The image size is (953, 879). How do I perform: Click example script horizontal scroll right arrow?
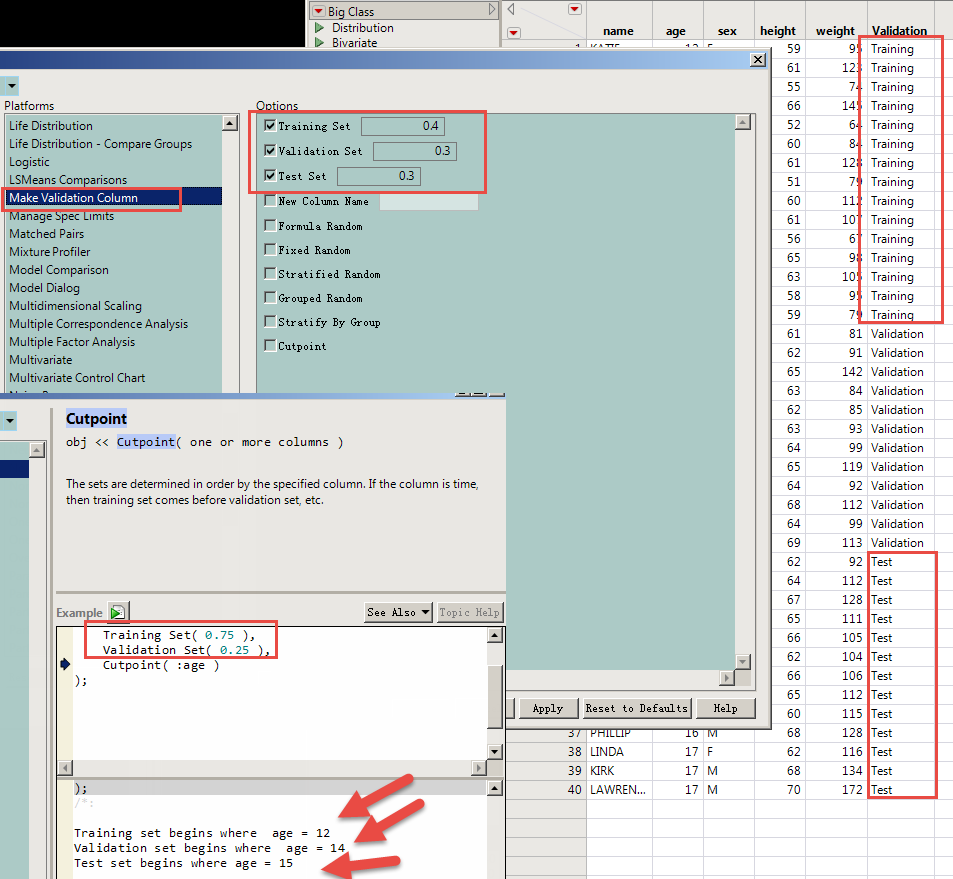click(480, 768)
